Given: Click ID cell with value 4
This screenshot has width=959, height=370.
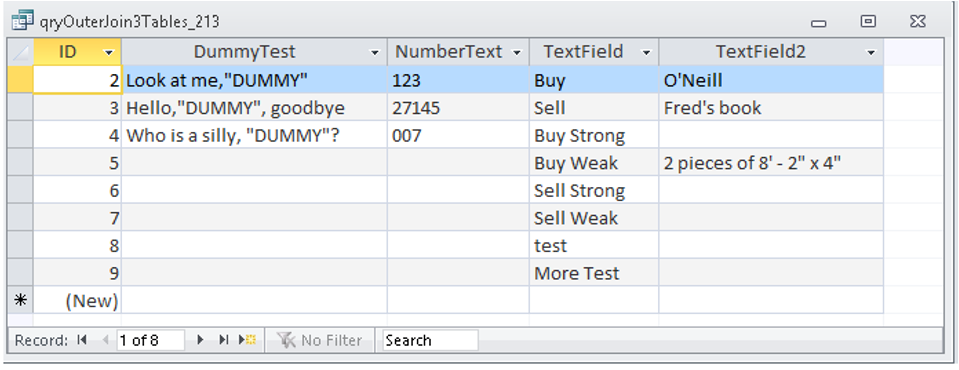Looking at the screenshot, I should (x=77, y=135).
